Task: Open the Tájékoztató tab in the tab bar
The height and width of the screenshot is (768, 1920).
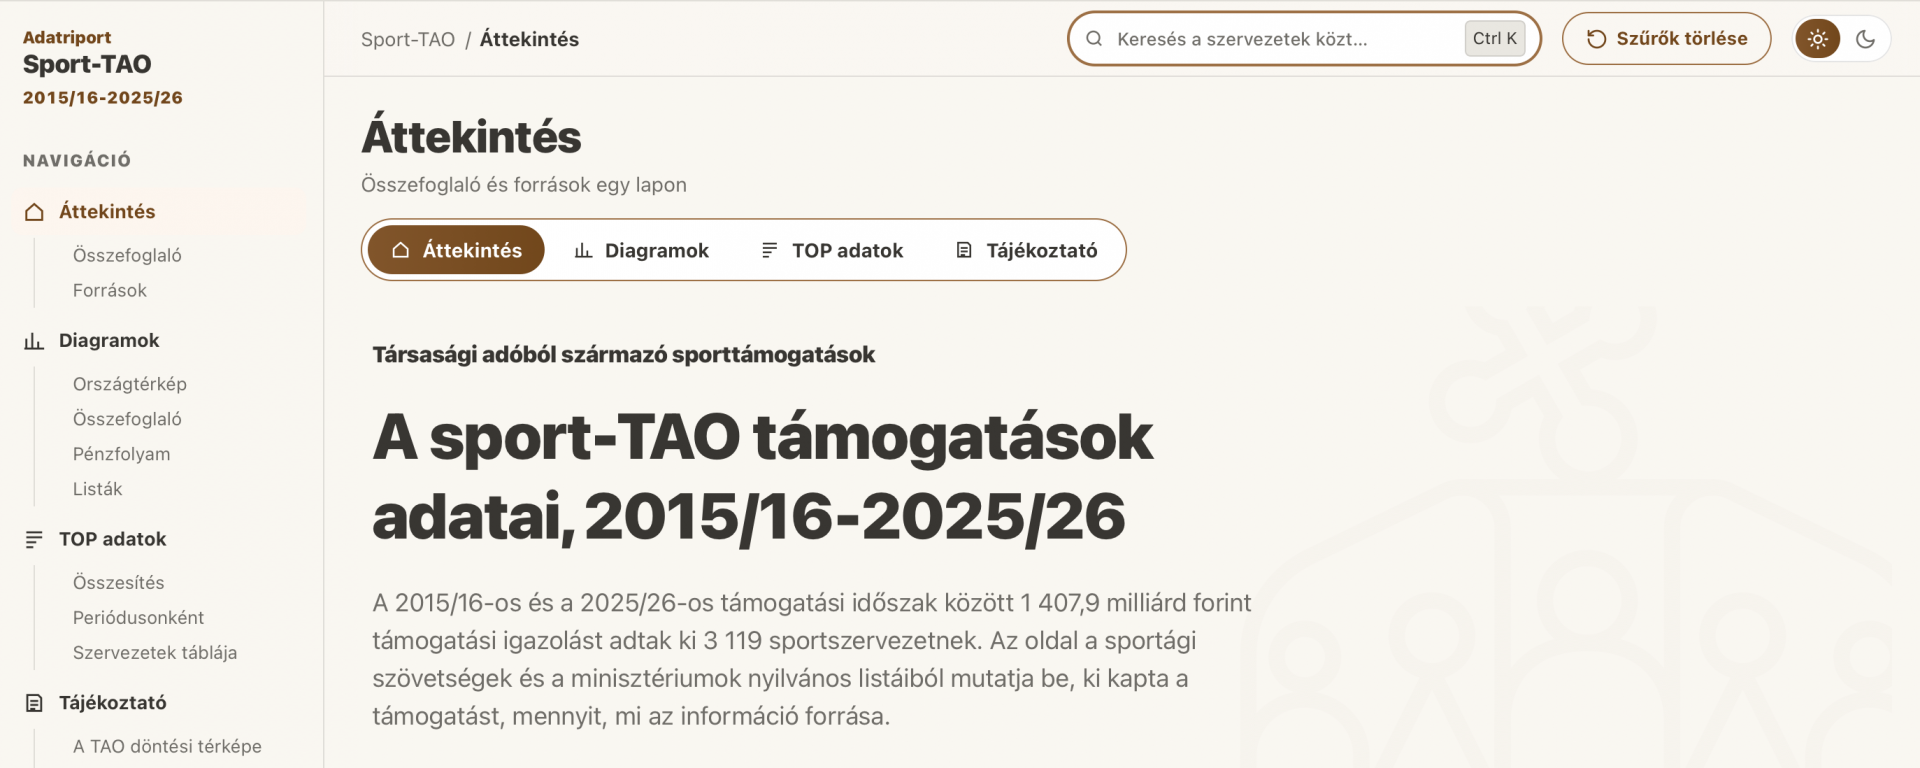Action: pos(1026,250)
